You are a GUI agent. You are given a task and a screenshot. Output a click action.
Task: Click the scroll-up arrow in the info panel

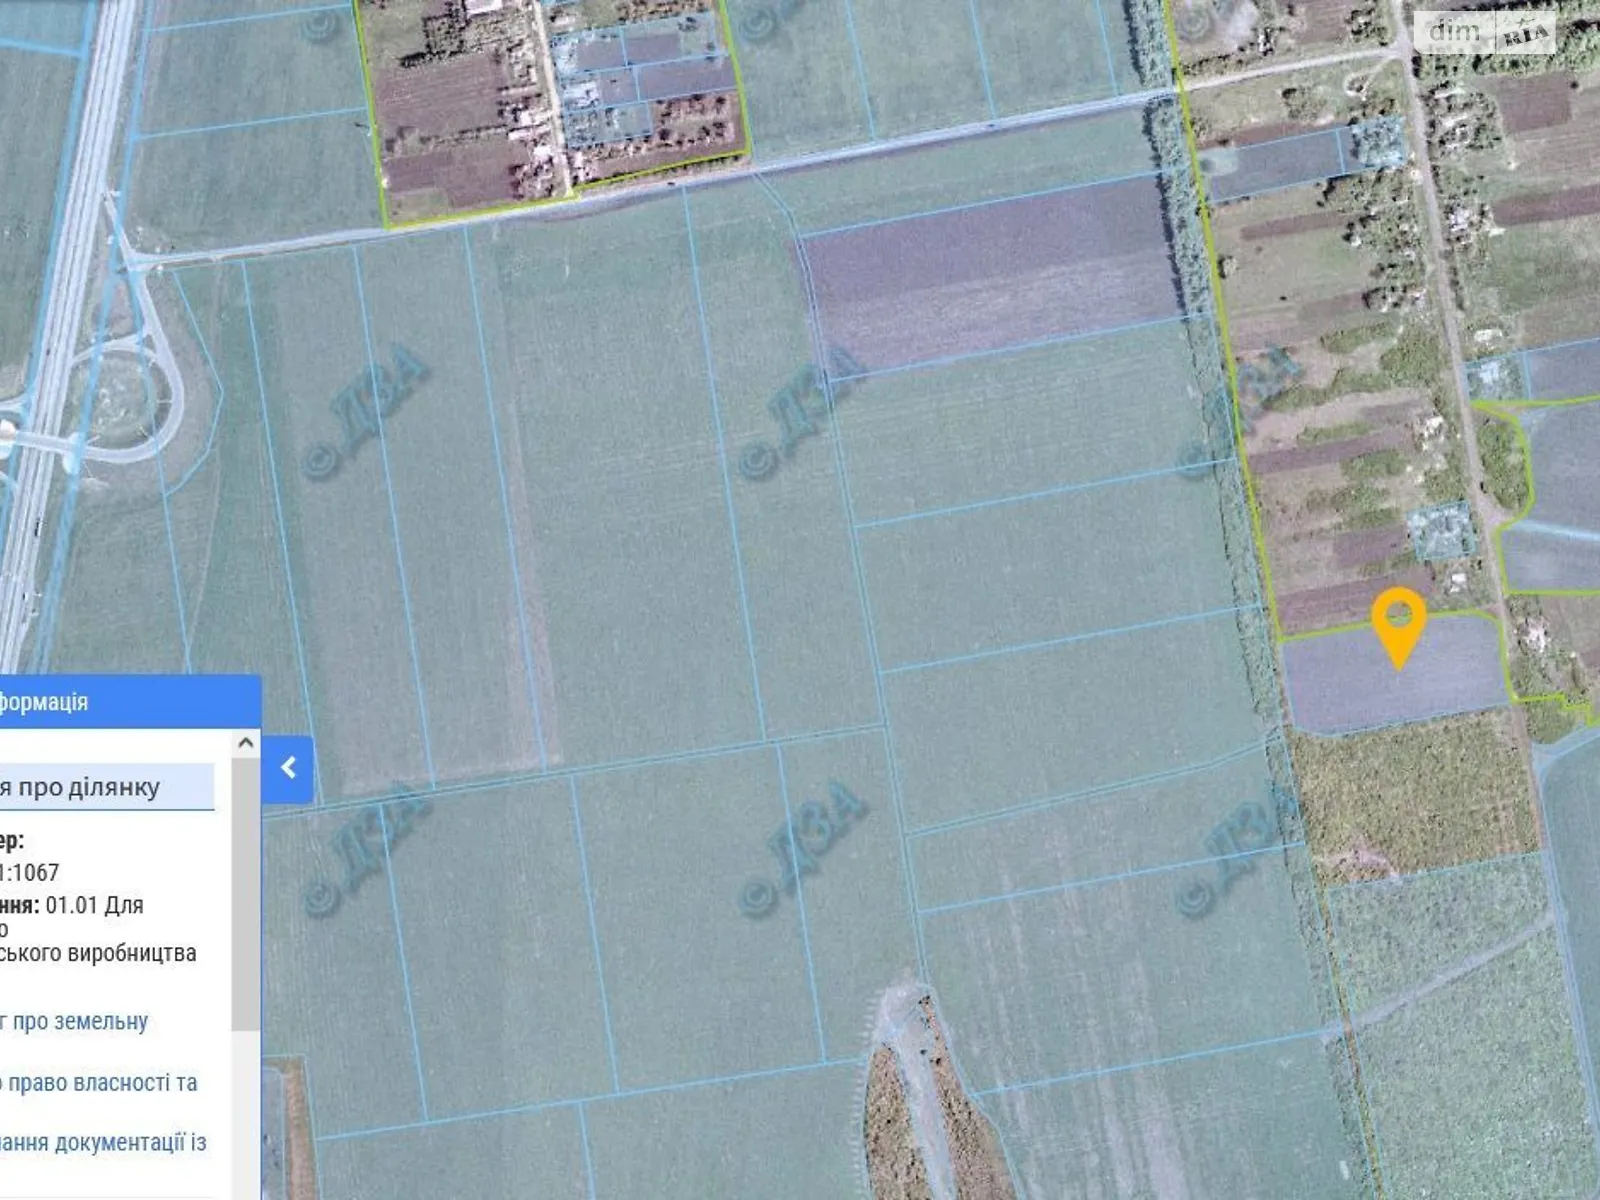pyautogui.click(x=245, y=743)
